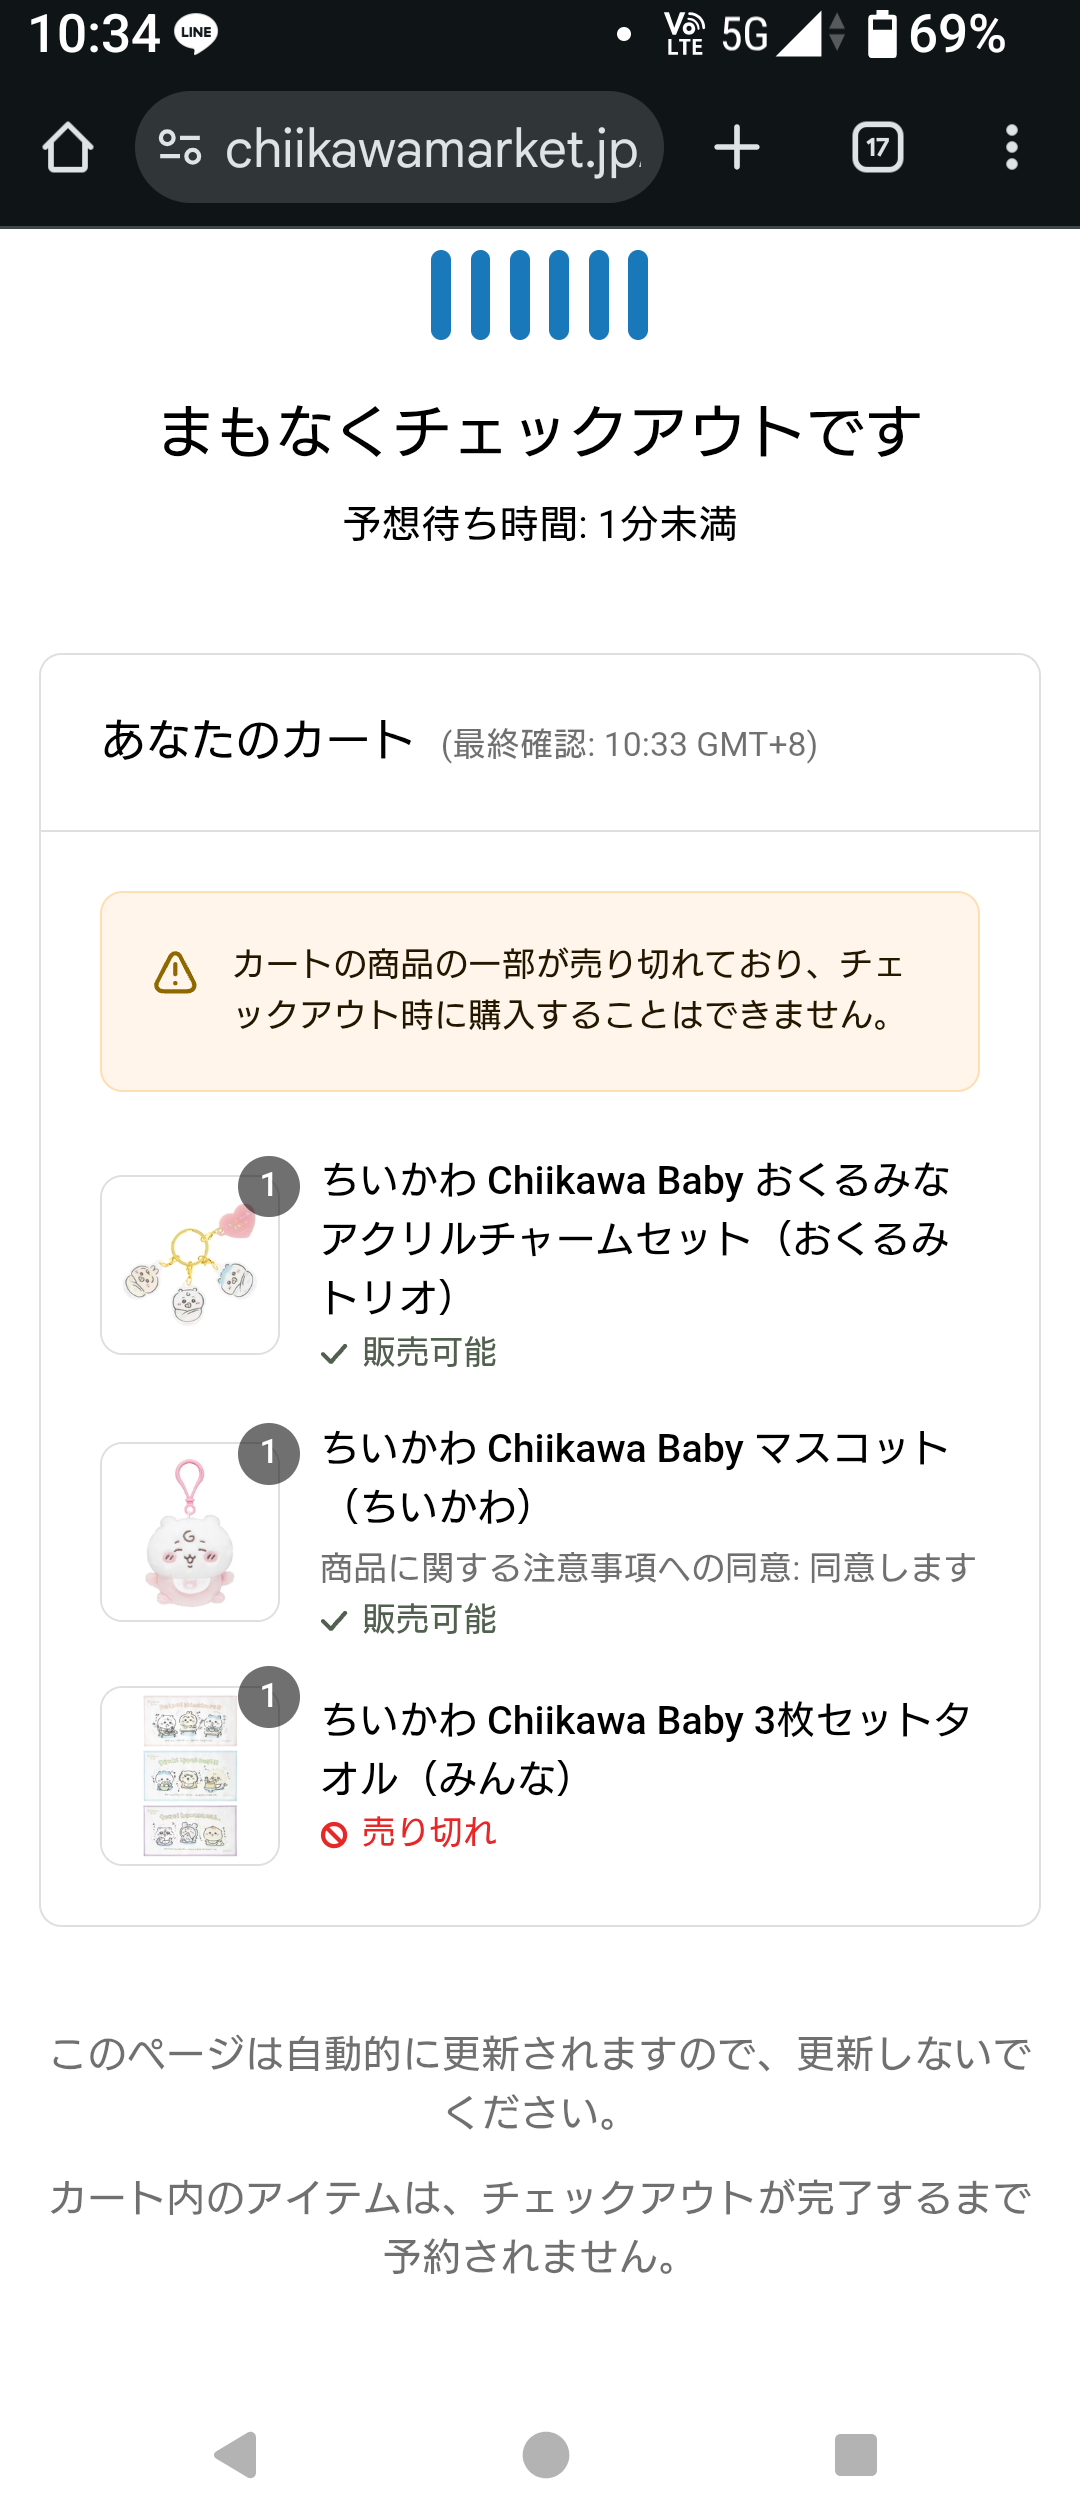Open the tab switcher showing 17 tabs
The image size is (1080, 2520).
(878, 148)
